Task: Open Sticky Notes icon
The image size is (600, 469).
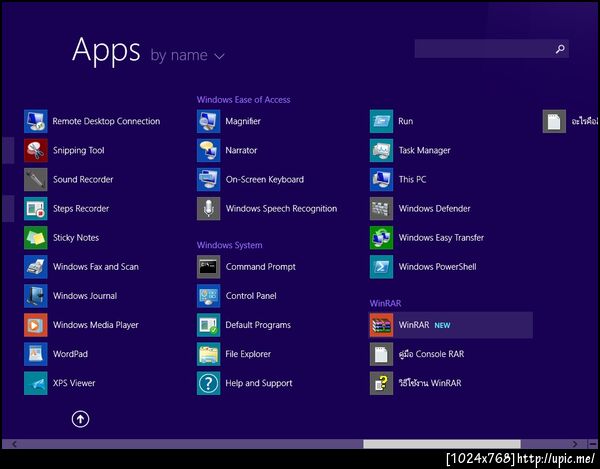Action: click(36, 238)
